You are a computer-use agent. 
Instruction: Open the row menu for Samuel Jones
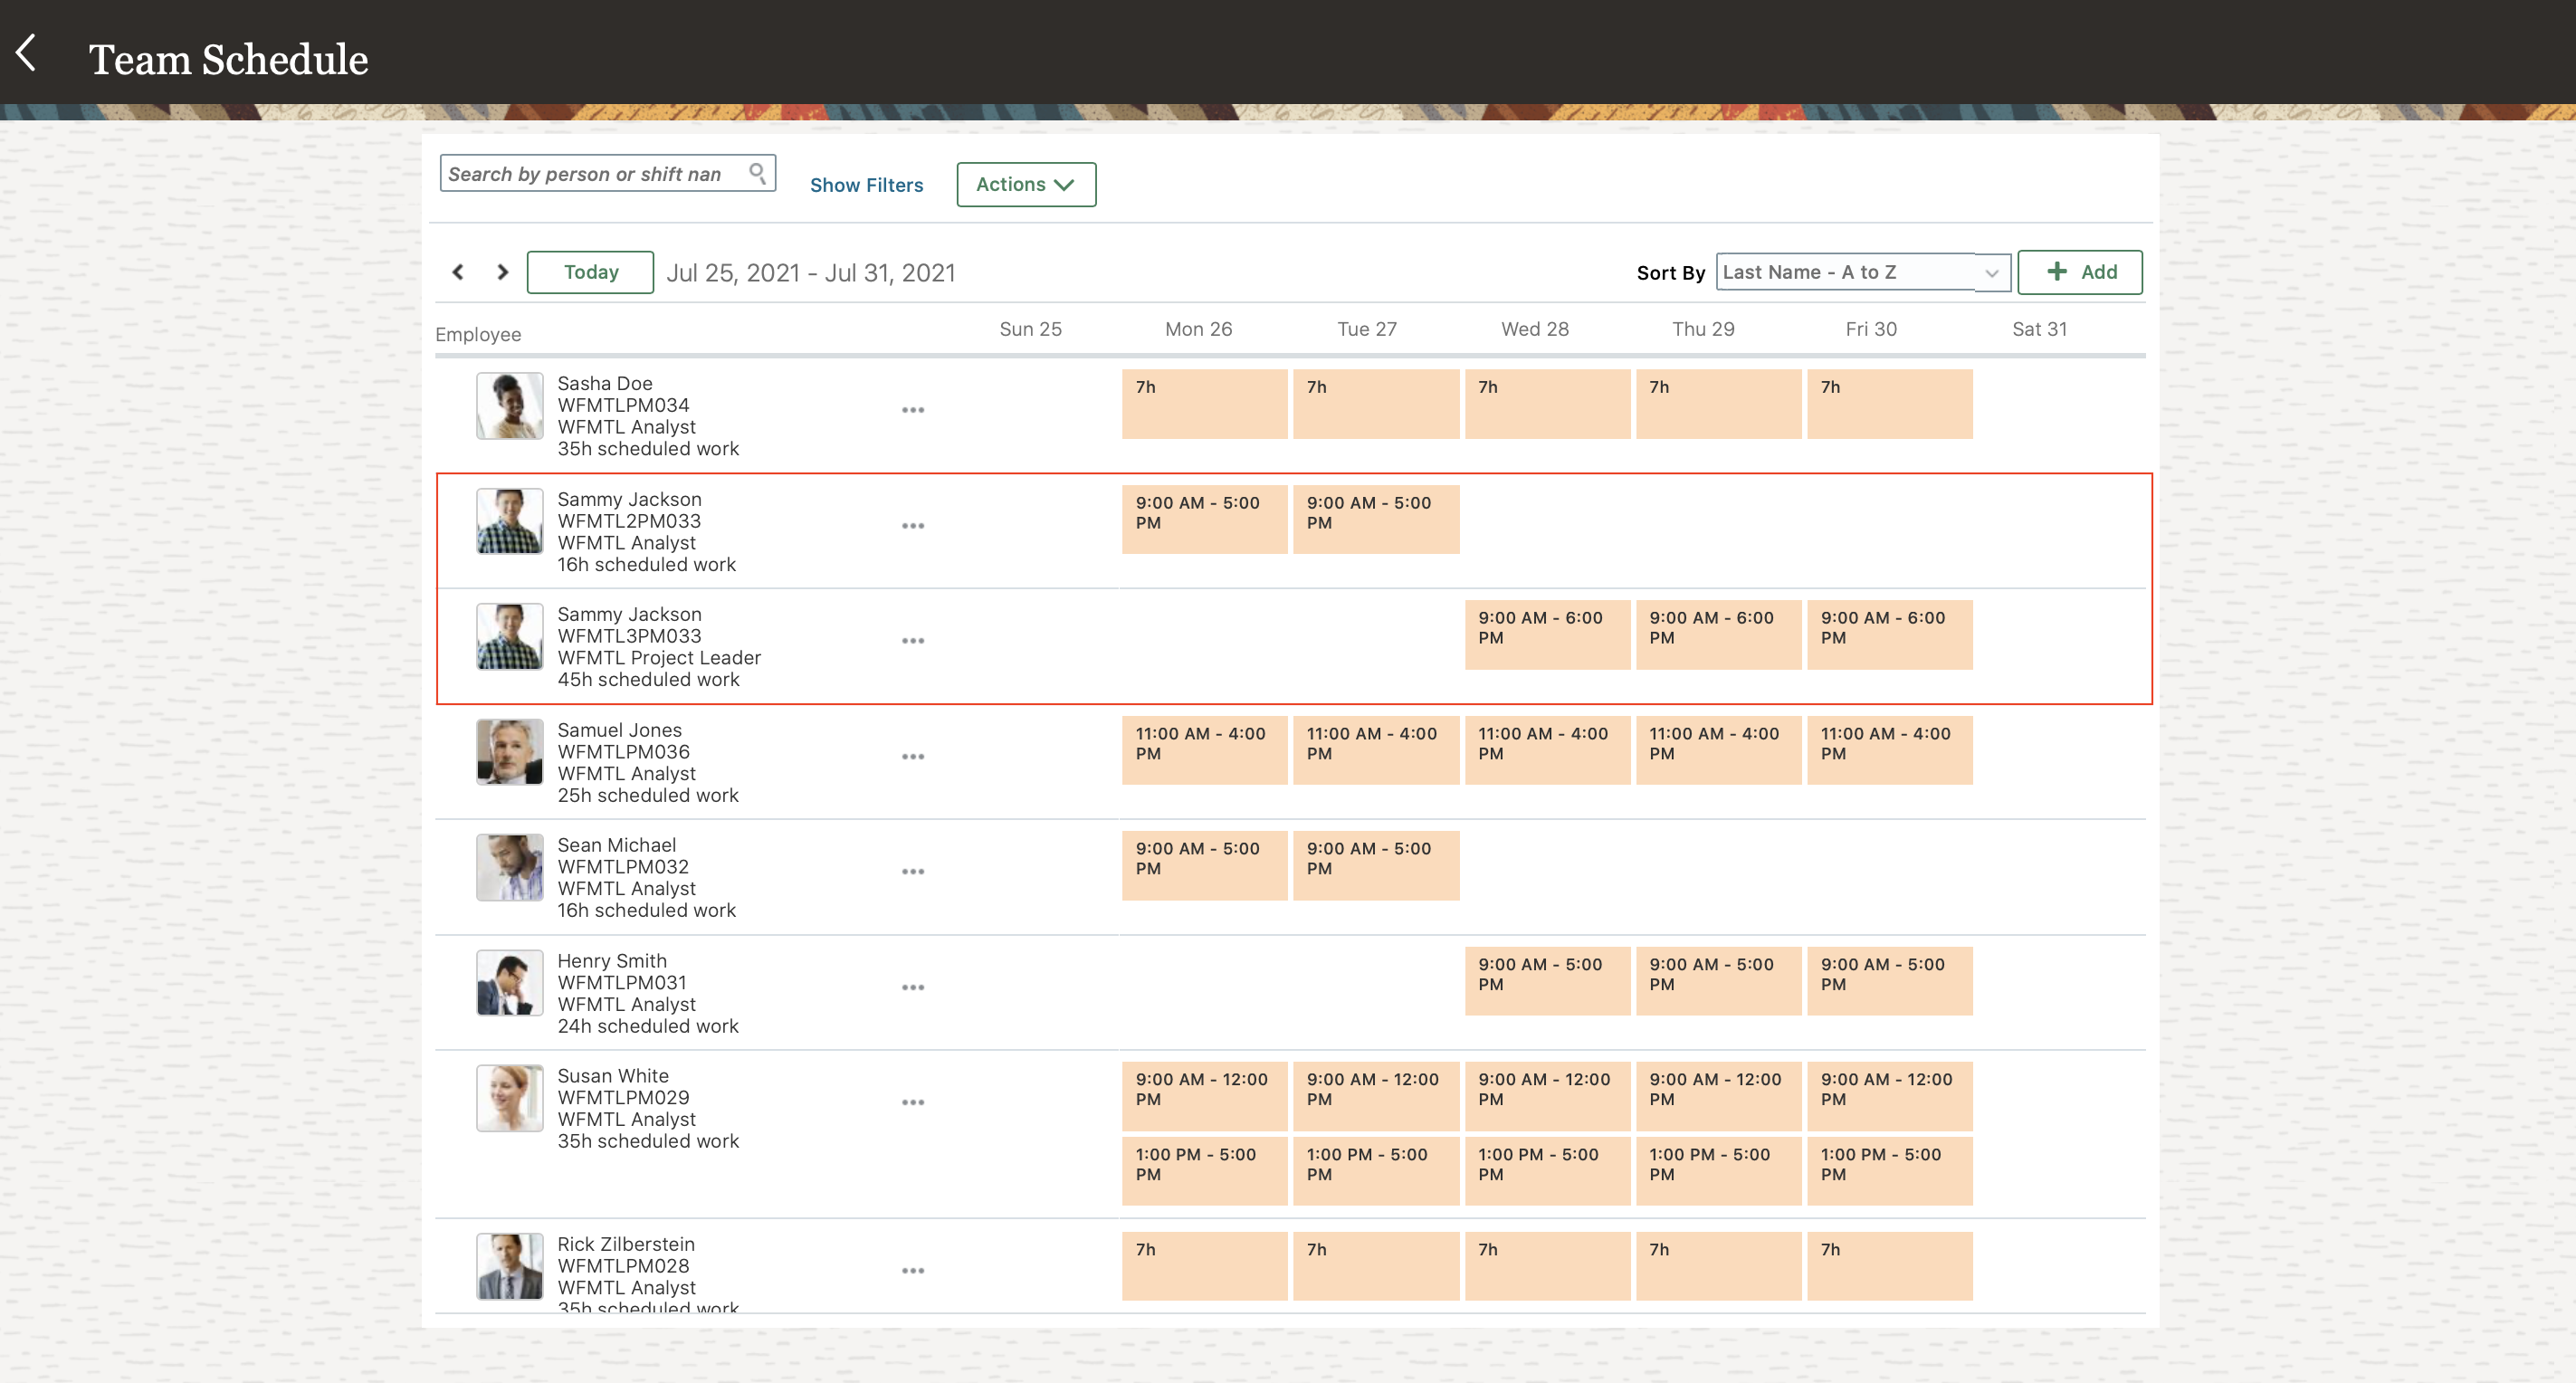pos(913,756)
